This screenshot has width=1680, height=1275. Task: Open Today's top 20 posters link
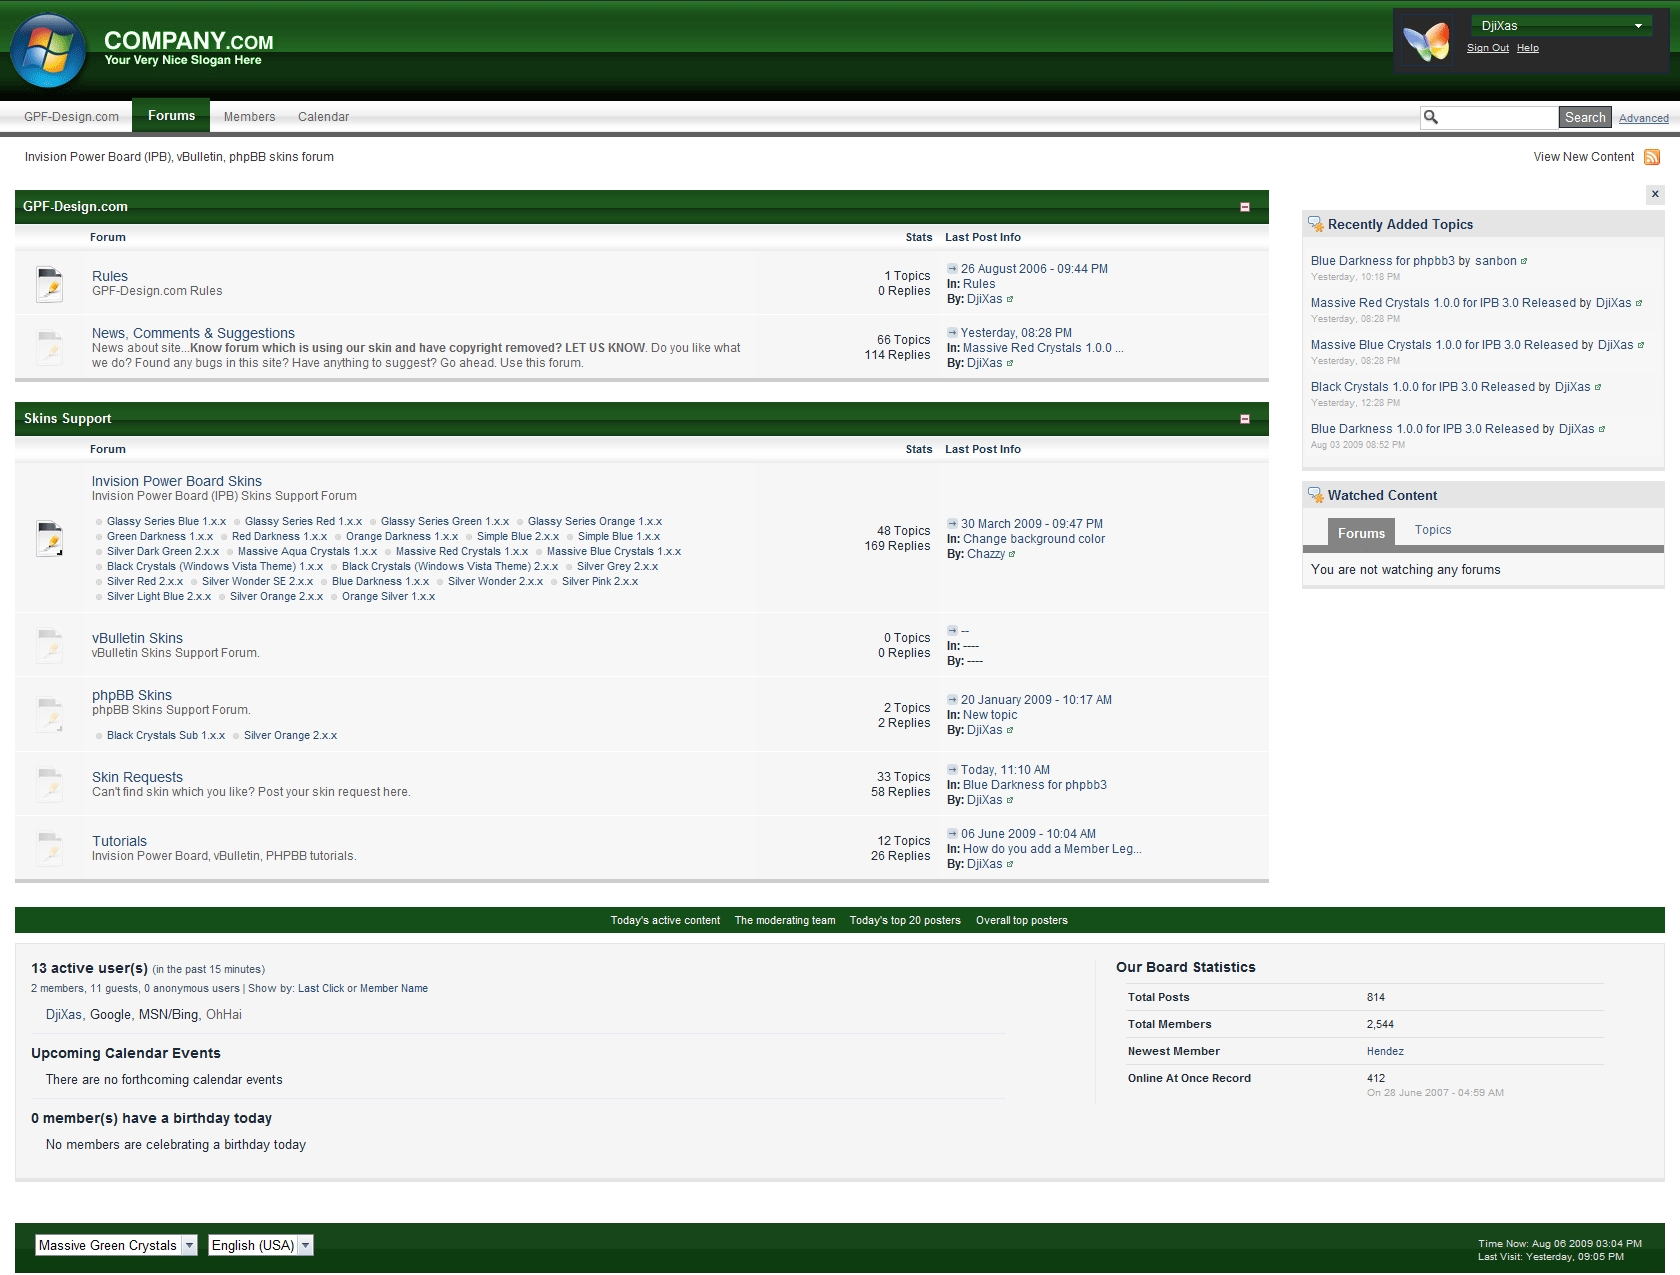(905, 920)
